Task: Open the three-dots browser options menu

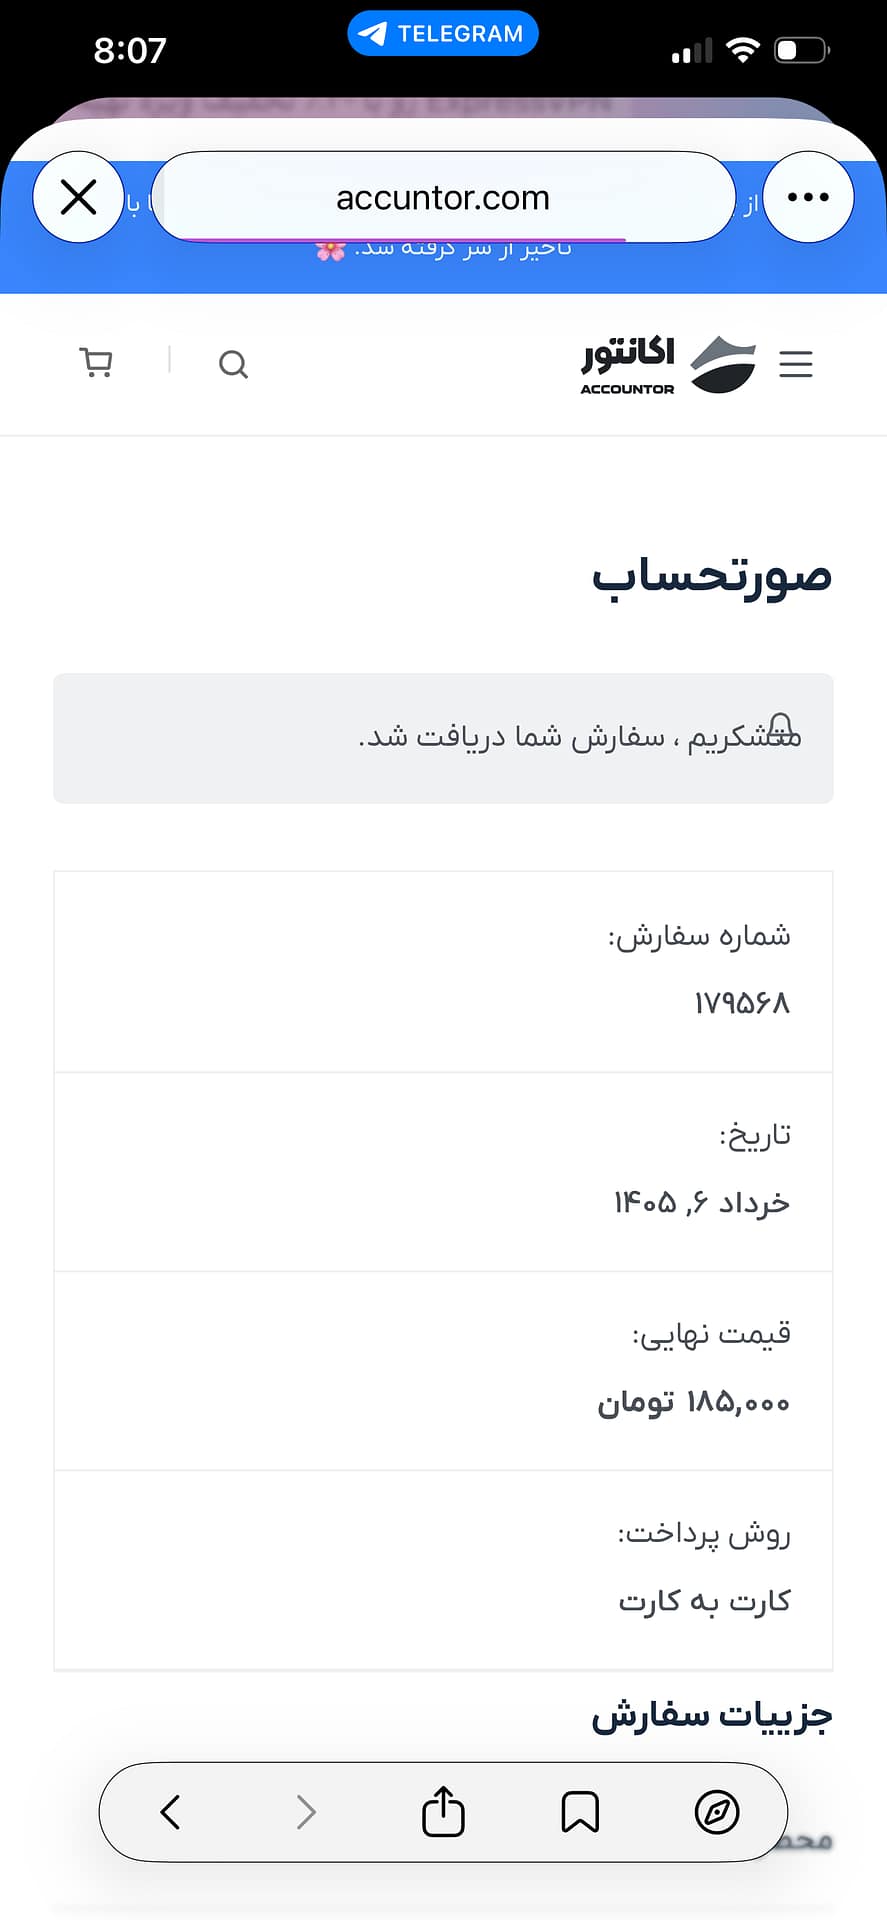Action: (x=808, y=197)
